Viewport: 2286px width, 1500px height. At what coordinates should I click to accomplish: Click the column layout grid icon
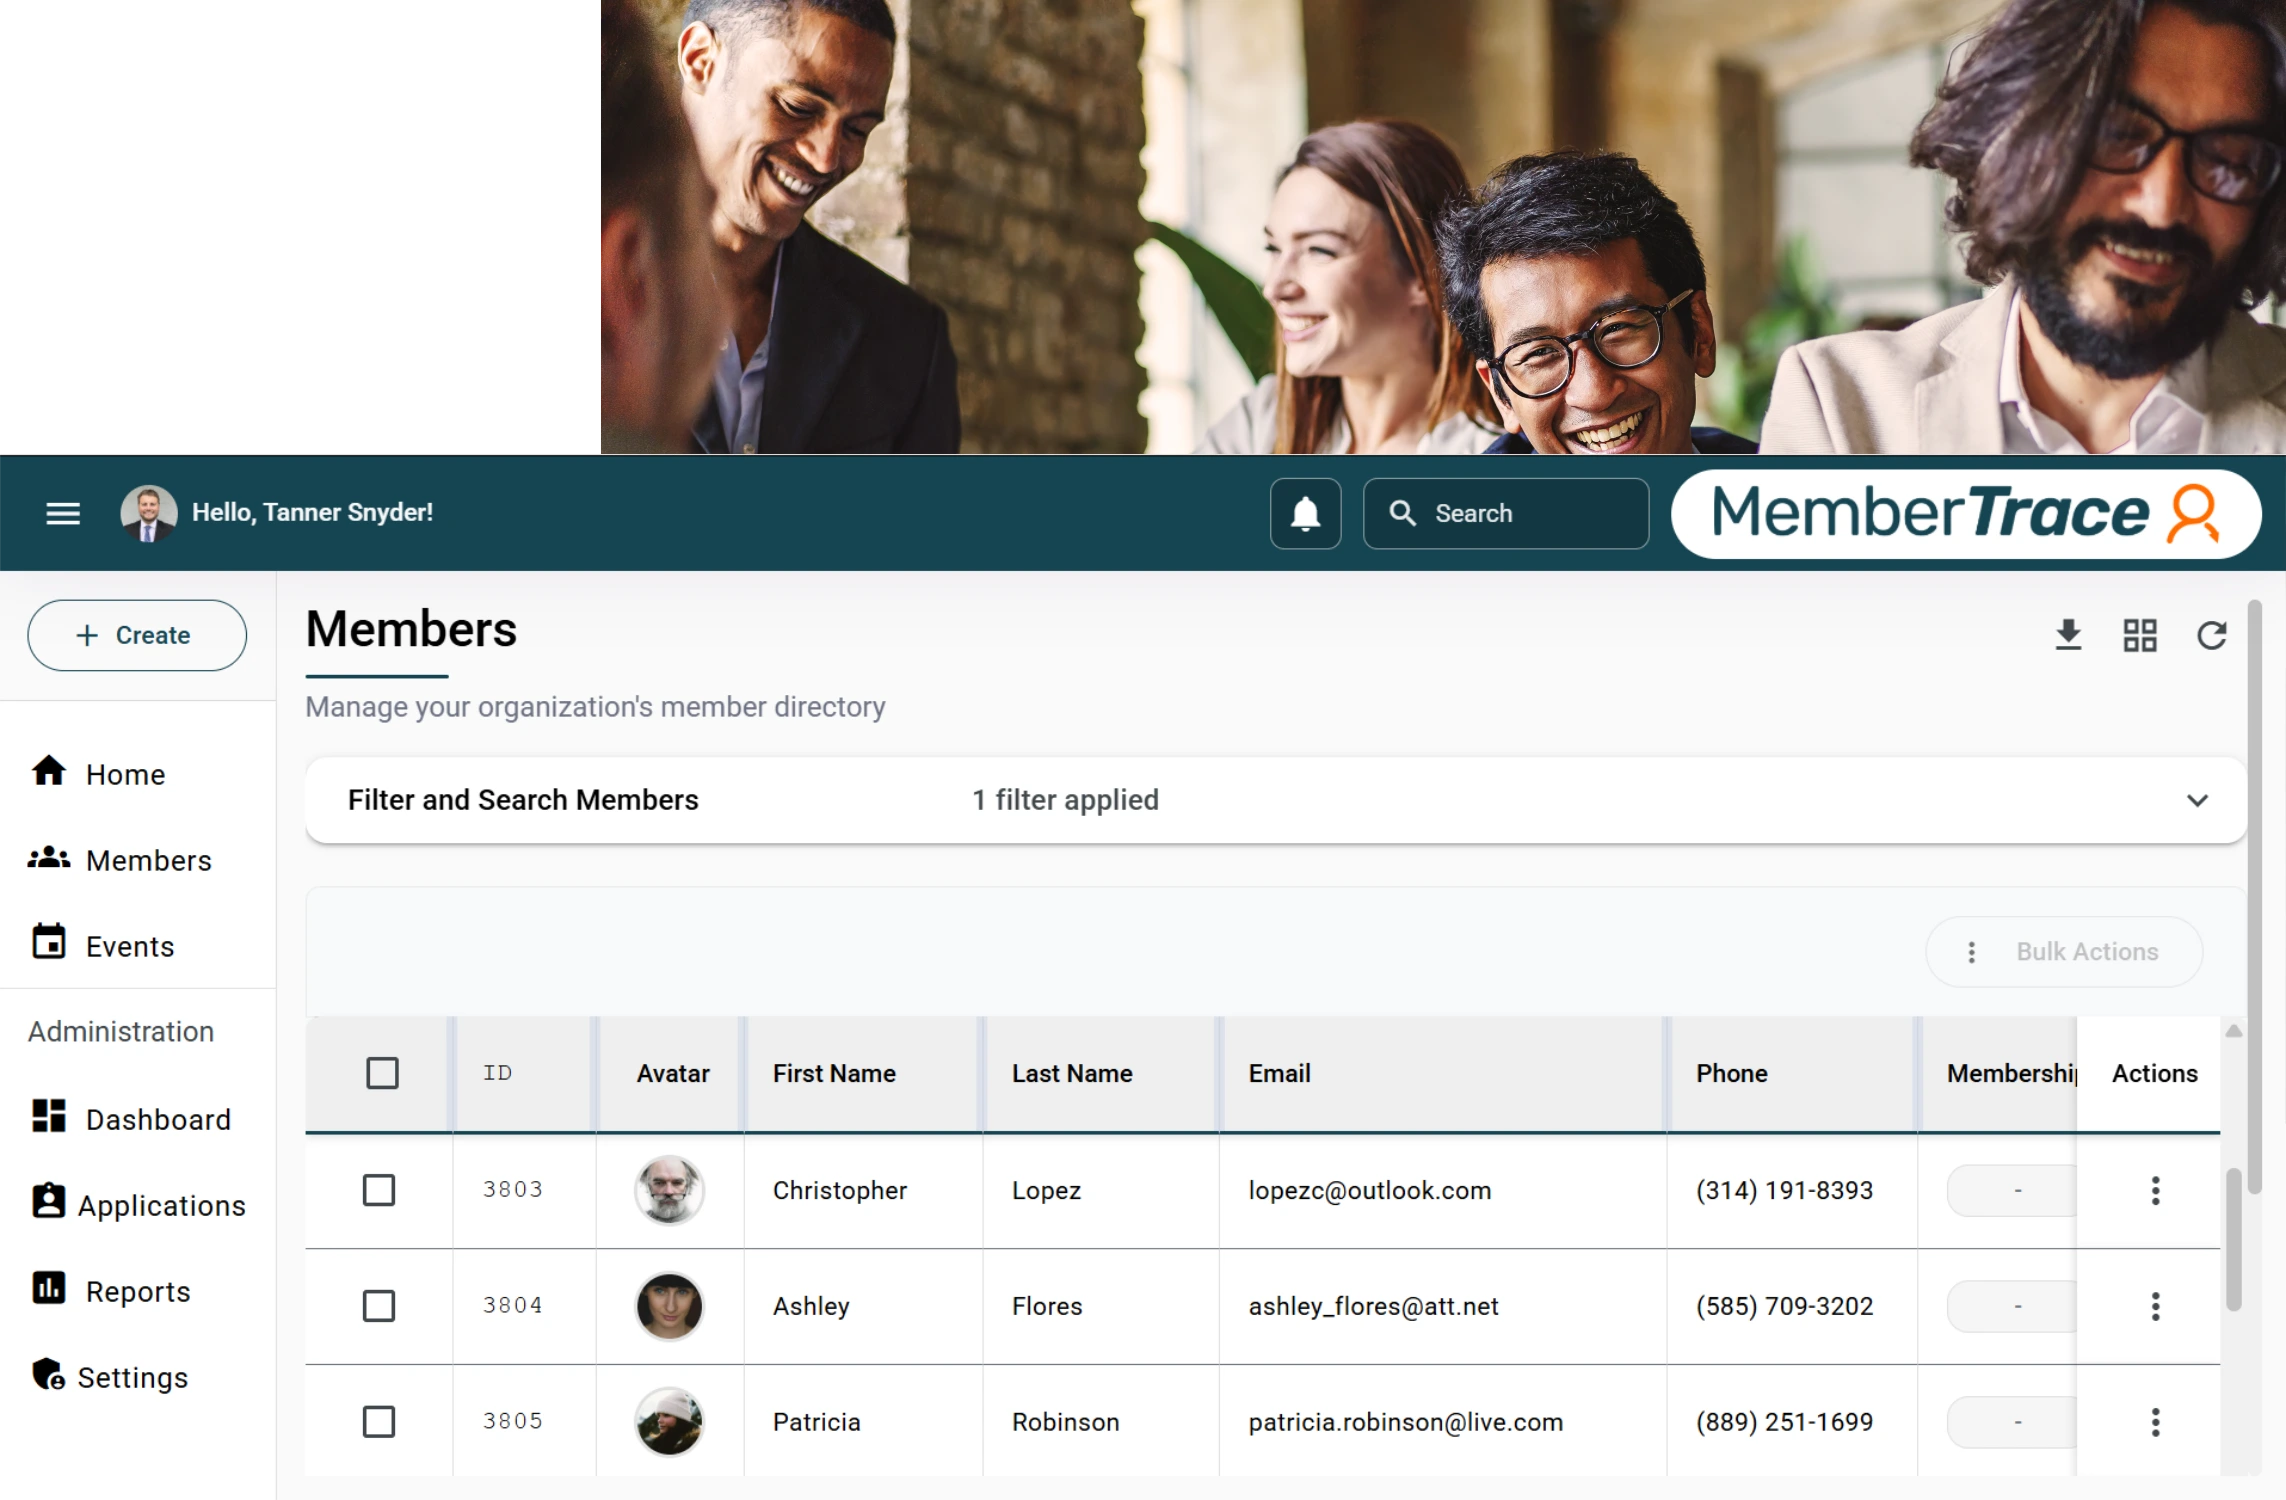point(2141,635)
